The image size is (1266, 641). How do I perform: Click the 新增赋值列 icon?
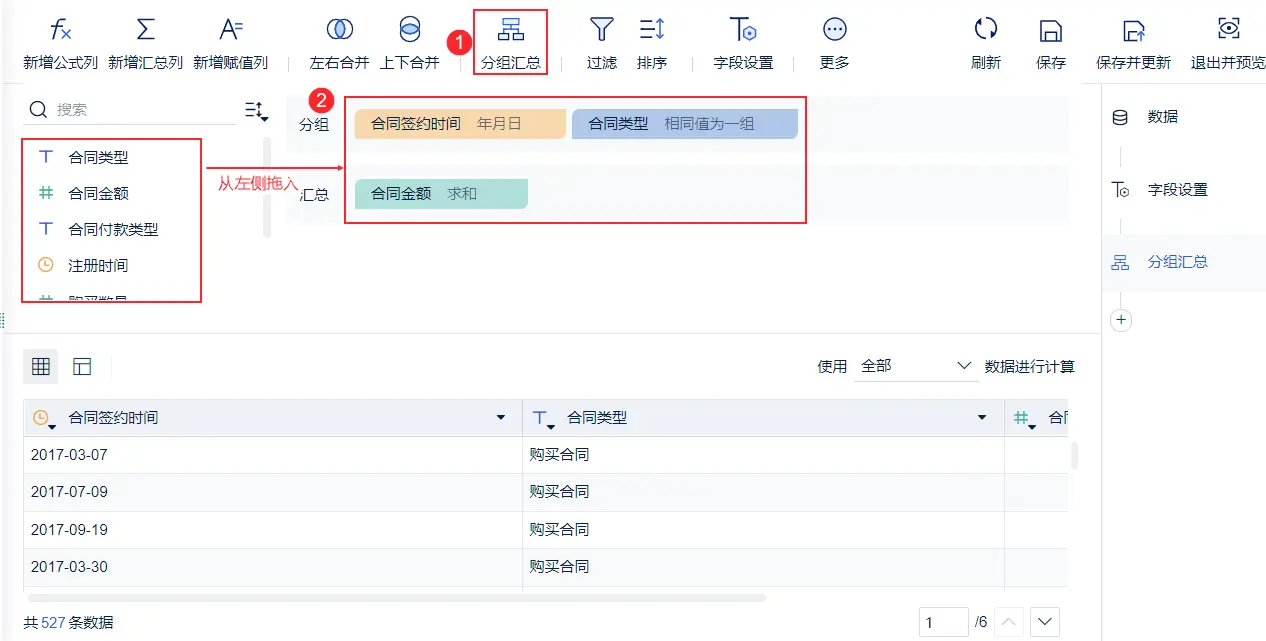pos(231,29)
